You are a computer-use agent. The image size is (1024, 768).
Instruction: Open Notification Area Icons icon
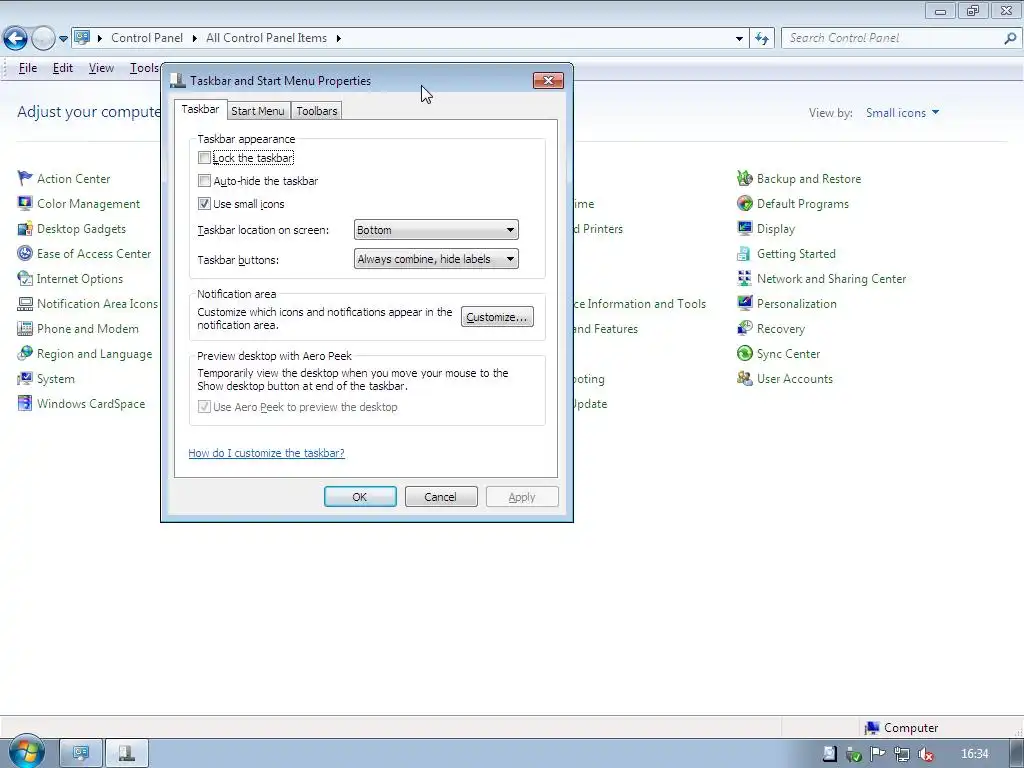[25, 304]
